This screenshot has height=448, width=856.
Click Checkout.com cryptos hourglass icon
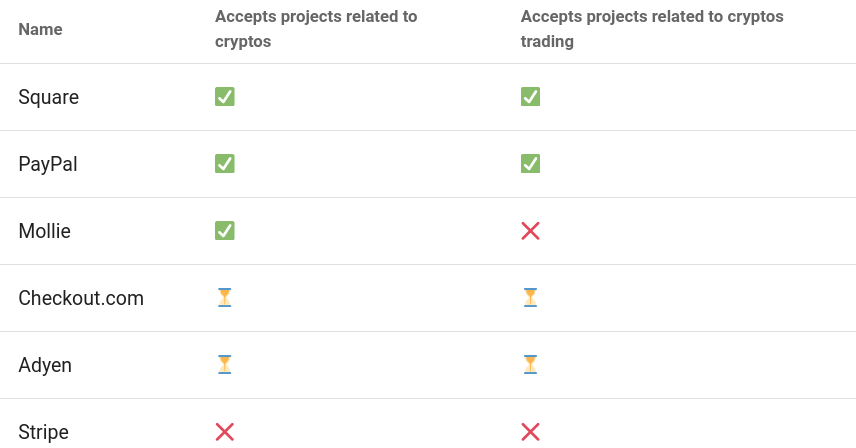pos(224,298)
